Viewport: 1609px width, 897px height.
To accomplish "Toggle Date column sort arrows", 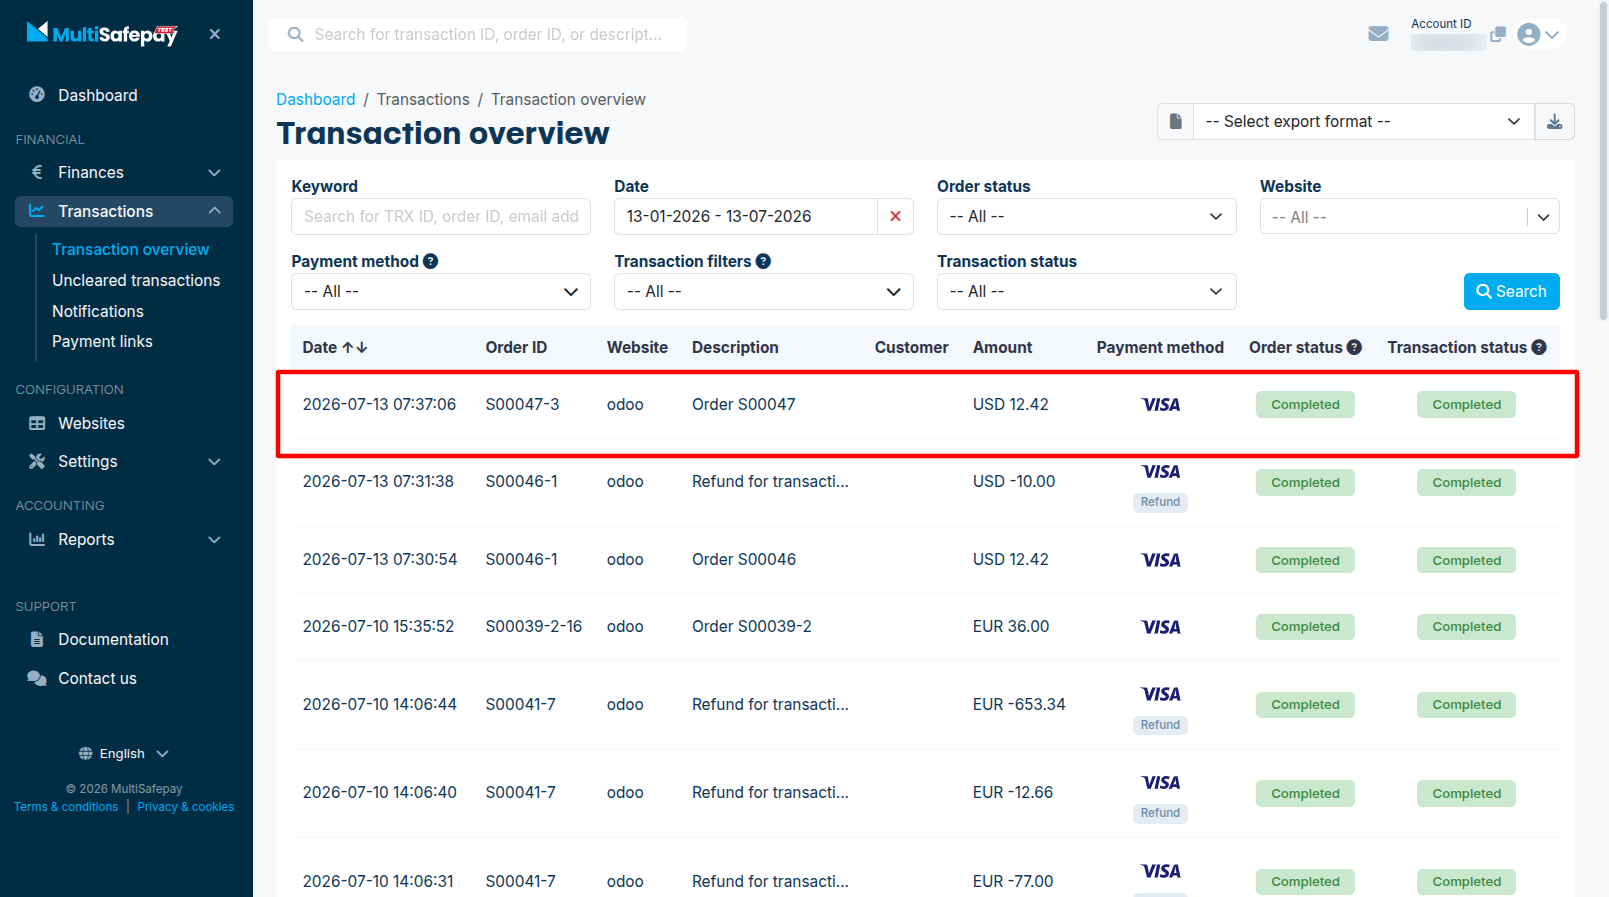I will coord(355,347).
